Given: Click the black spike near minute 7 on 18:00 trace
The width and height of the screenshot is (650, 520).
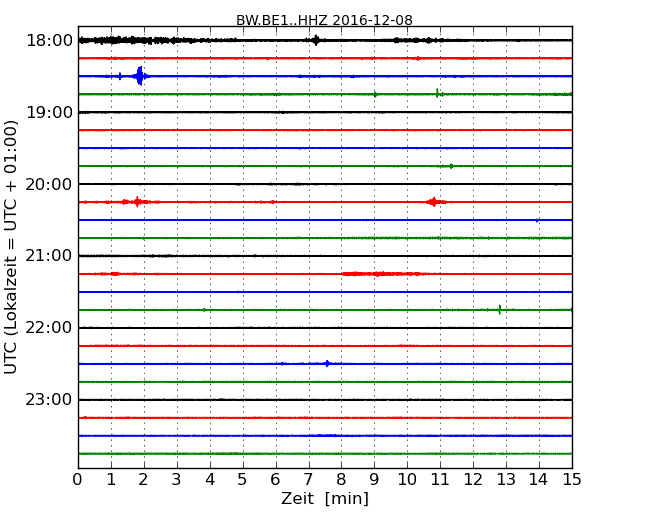Looking at the screenshot, I should coord(316,40).
